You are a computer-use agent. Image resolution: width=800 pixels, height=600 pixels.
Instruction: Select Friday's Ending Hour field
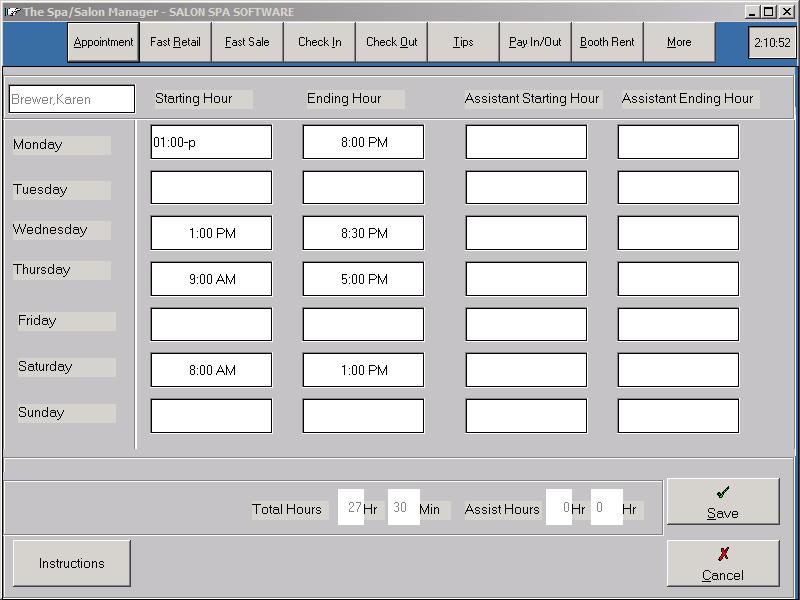[x=363, y=324]
